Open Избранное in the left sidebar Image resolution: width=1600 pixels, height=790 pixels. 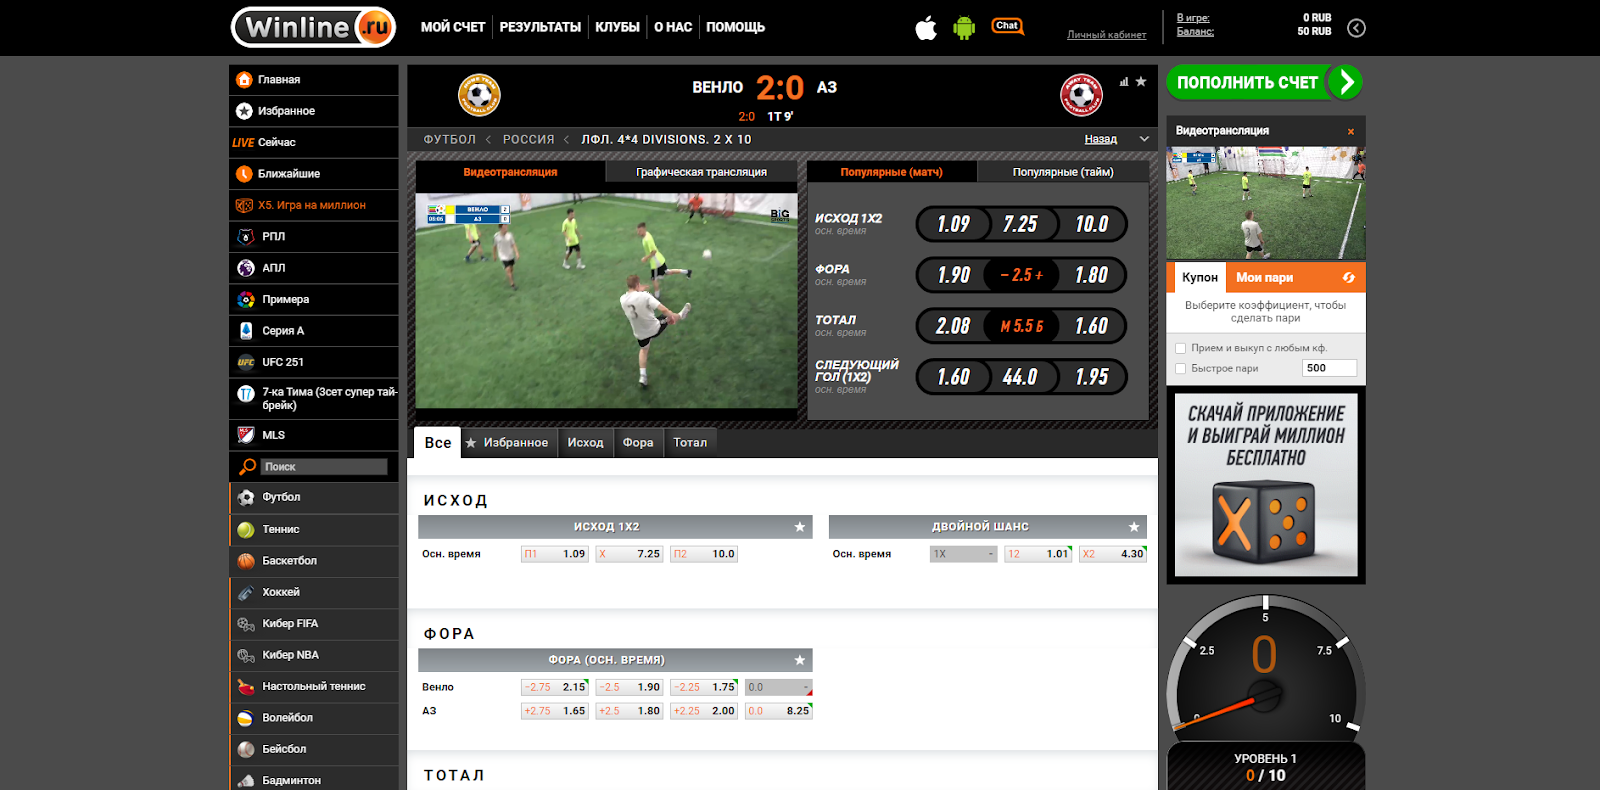pyautogui.click(x=314, y=111)
